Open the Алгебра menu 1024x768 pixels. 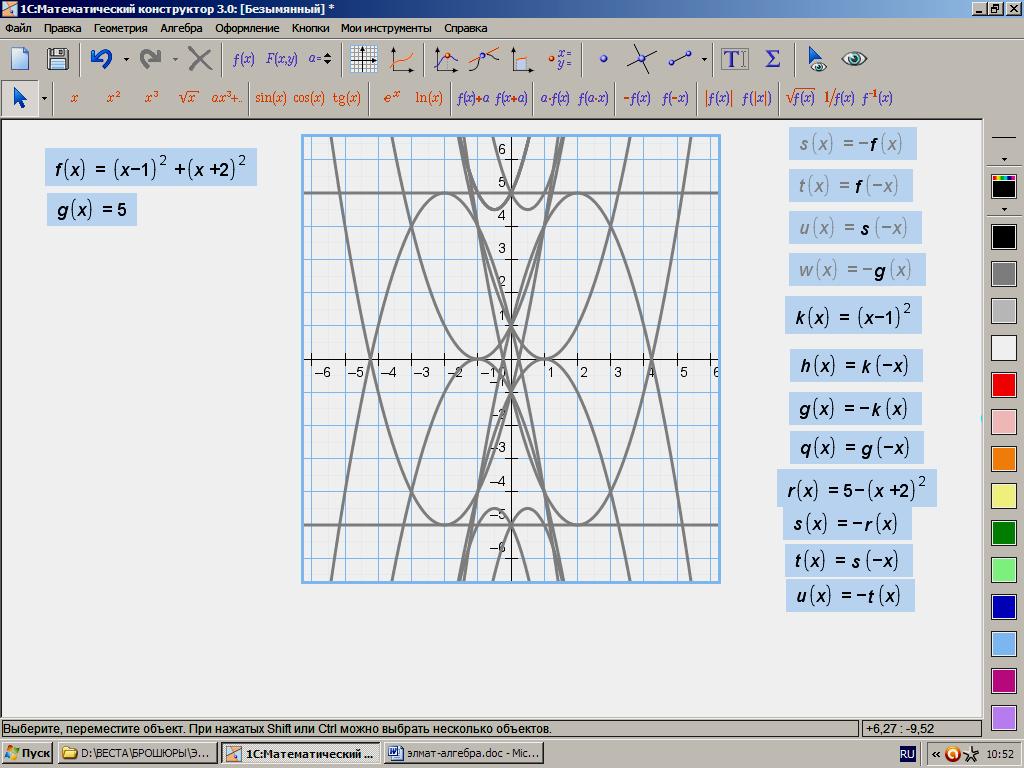point(182,28)
